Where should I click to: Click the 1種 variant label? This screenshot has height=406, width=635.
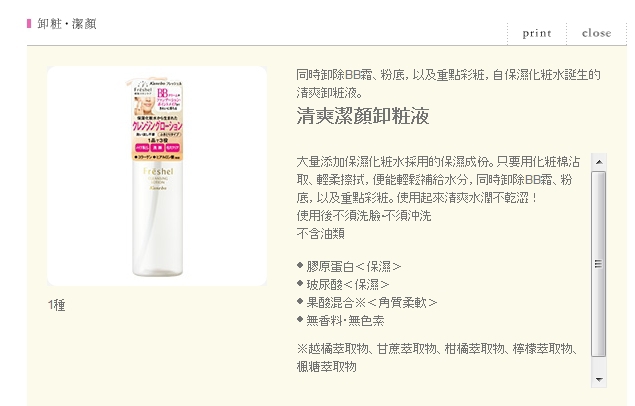57,305
